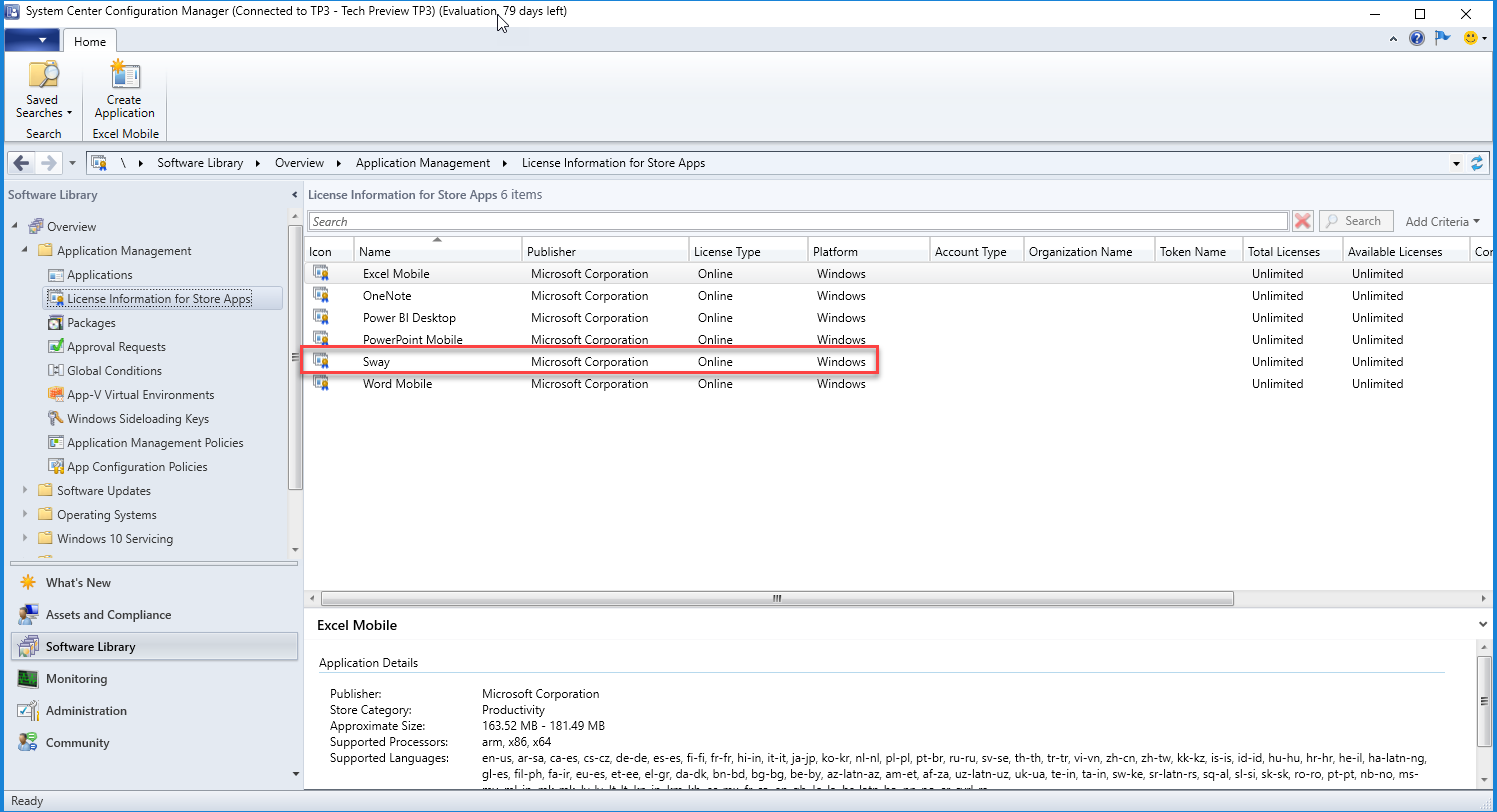Open the Community workspace
1497x812 pixels.
(x=154, y=743)
